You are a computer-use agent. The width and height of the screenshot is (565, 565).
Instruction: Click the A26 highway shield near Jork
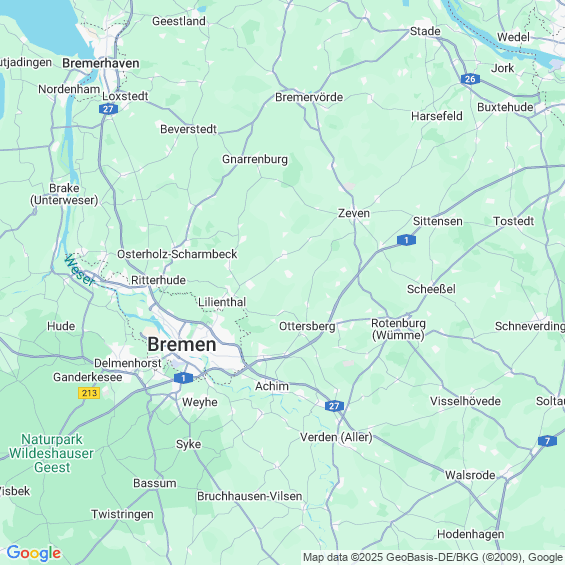click(x=470, y=79)
